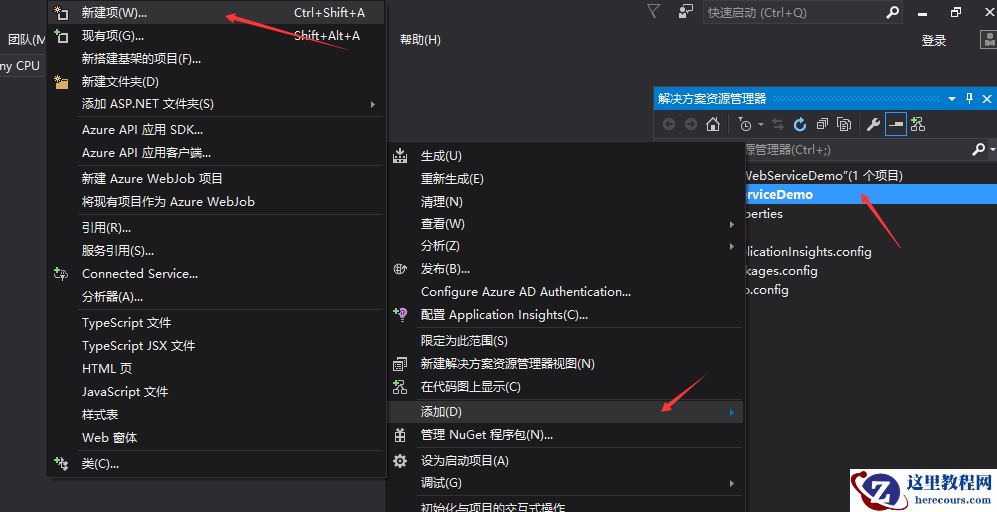This screenshot has height=512, width=997.
Task: Expand the 添加(D) submenu arrow
Action: pyautogui.click(x=732, y=412)
